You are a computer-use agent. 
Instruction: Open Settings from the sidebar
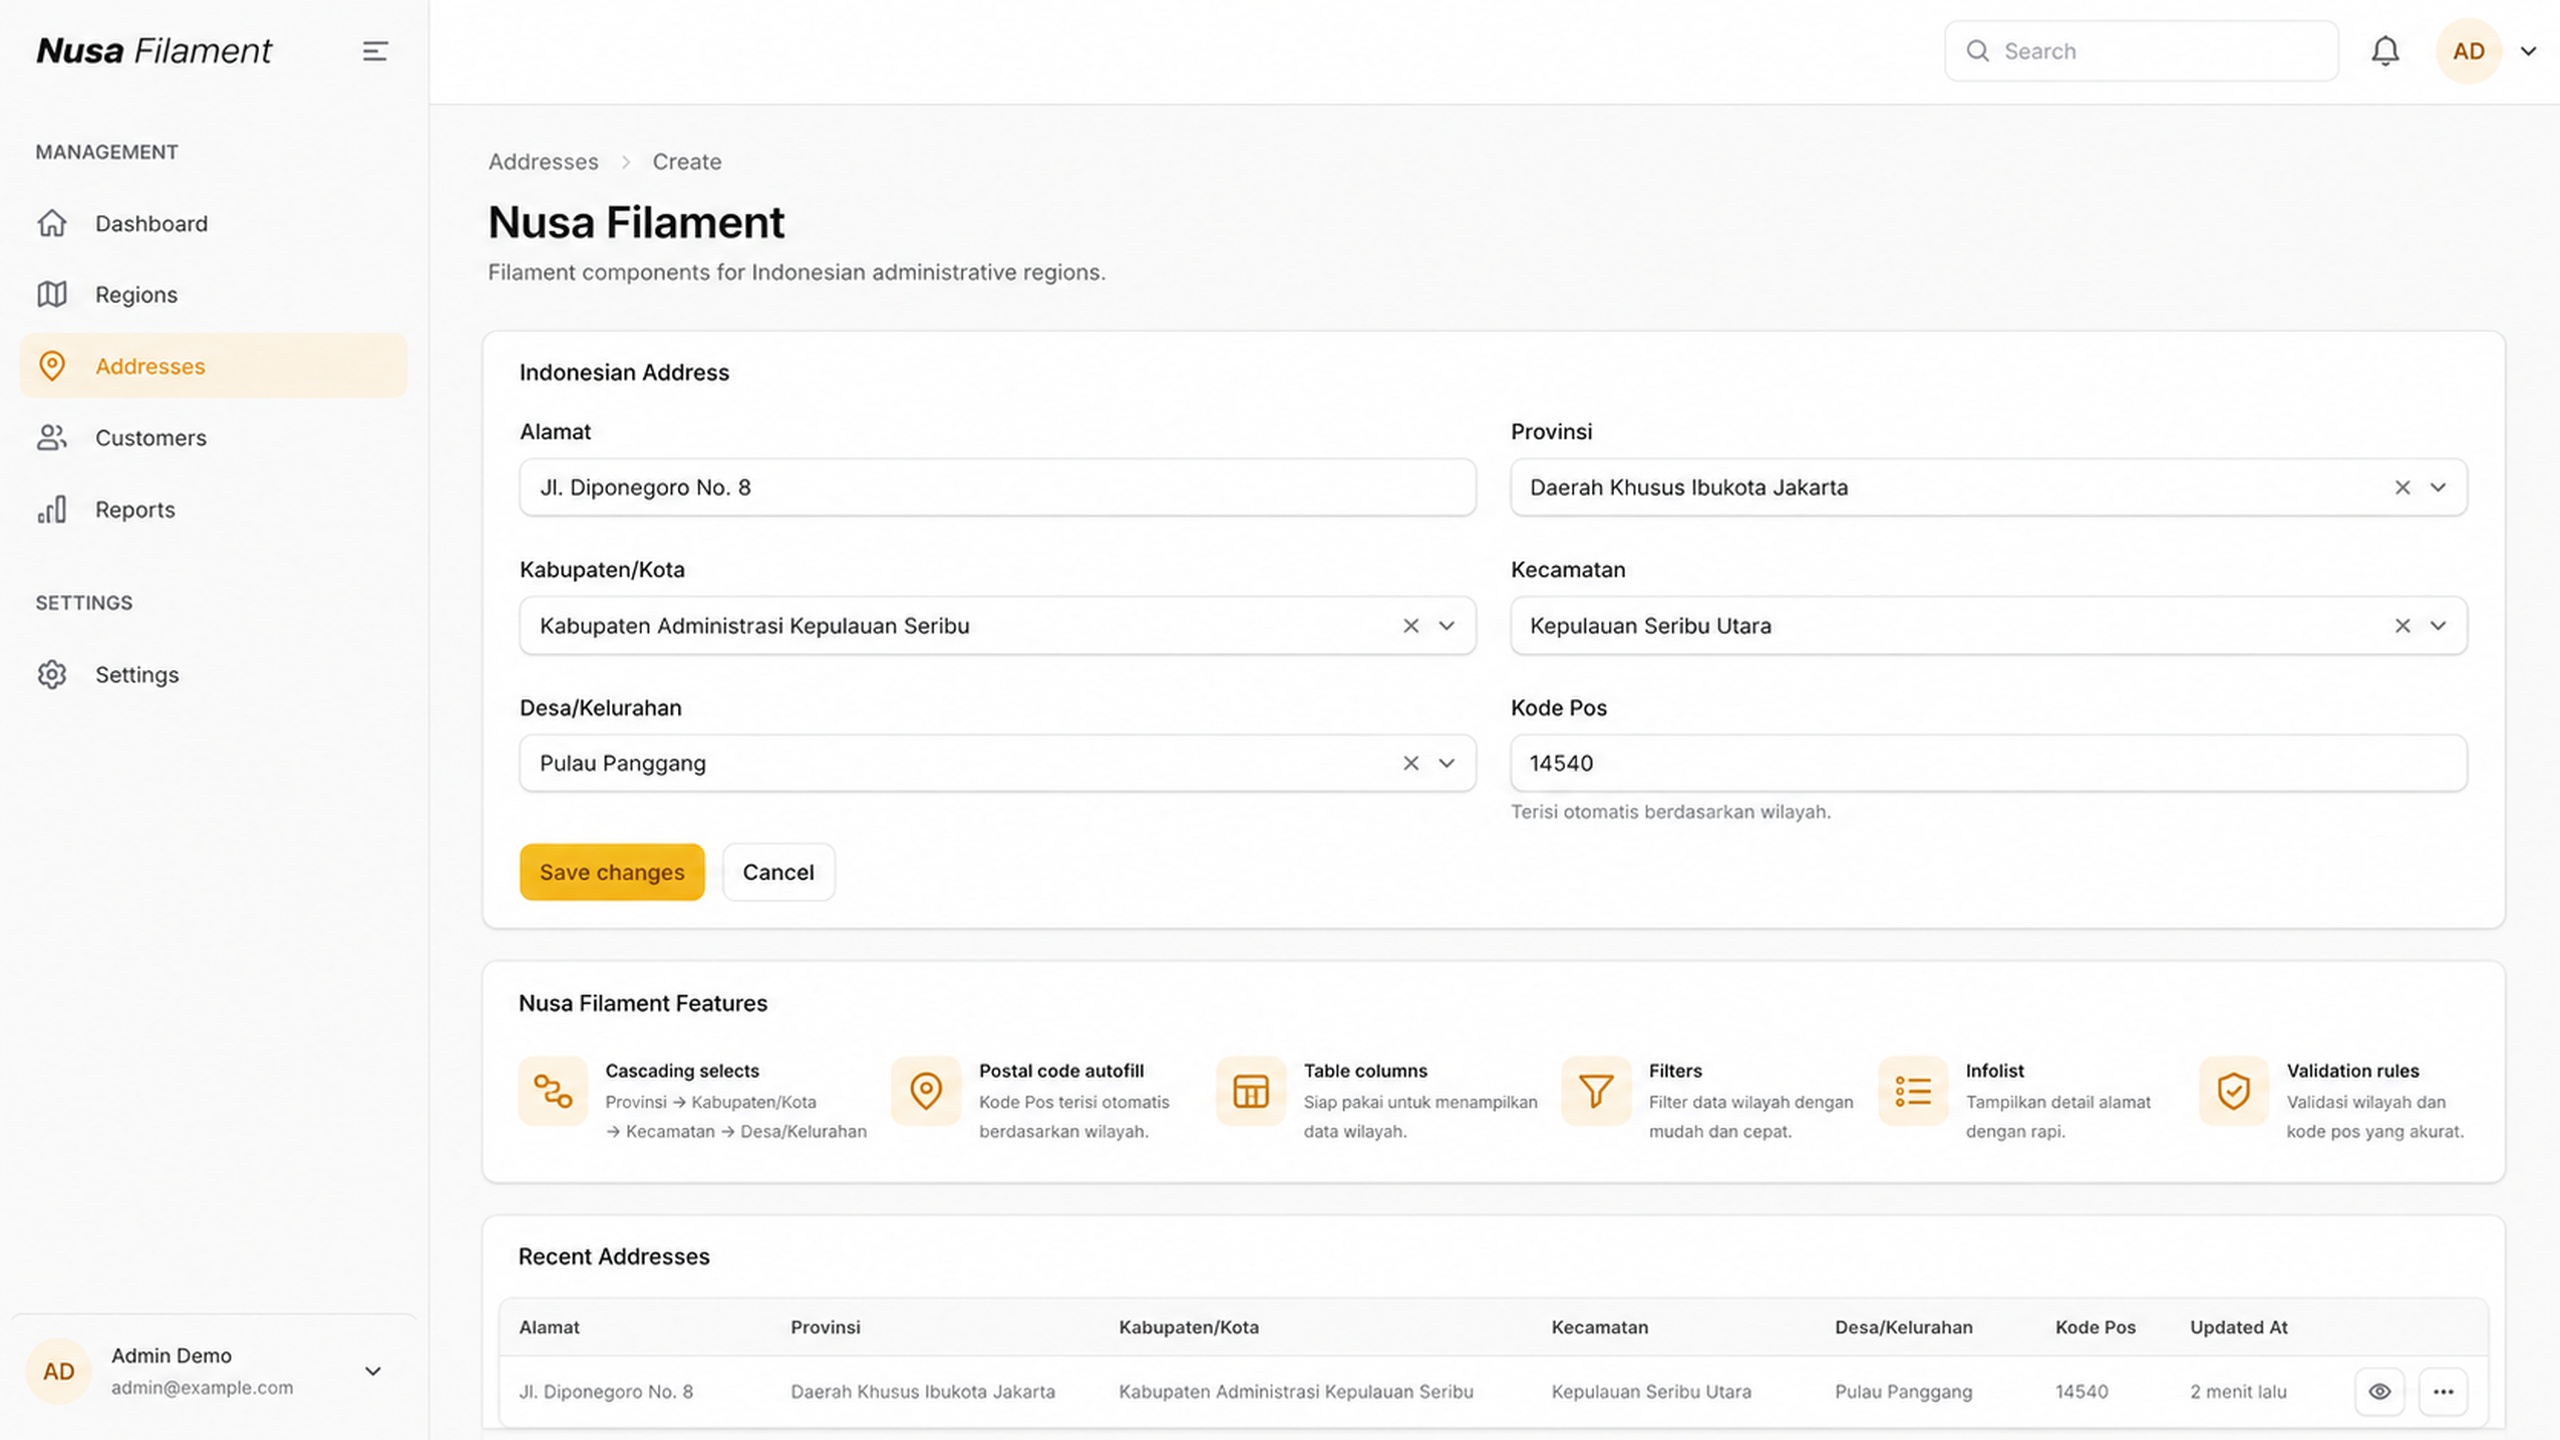[x=214, y=674]
